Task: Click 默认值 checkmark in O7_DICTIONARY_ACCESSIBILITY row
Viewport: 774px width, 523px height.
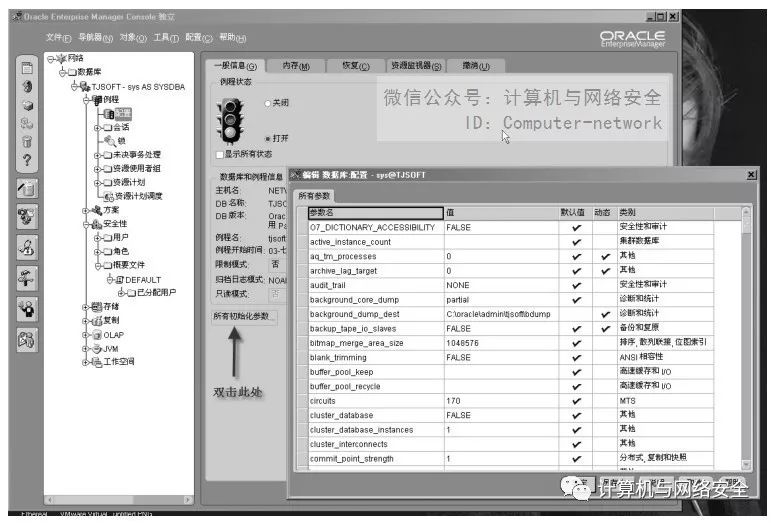Action: [576, 227]
